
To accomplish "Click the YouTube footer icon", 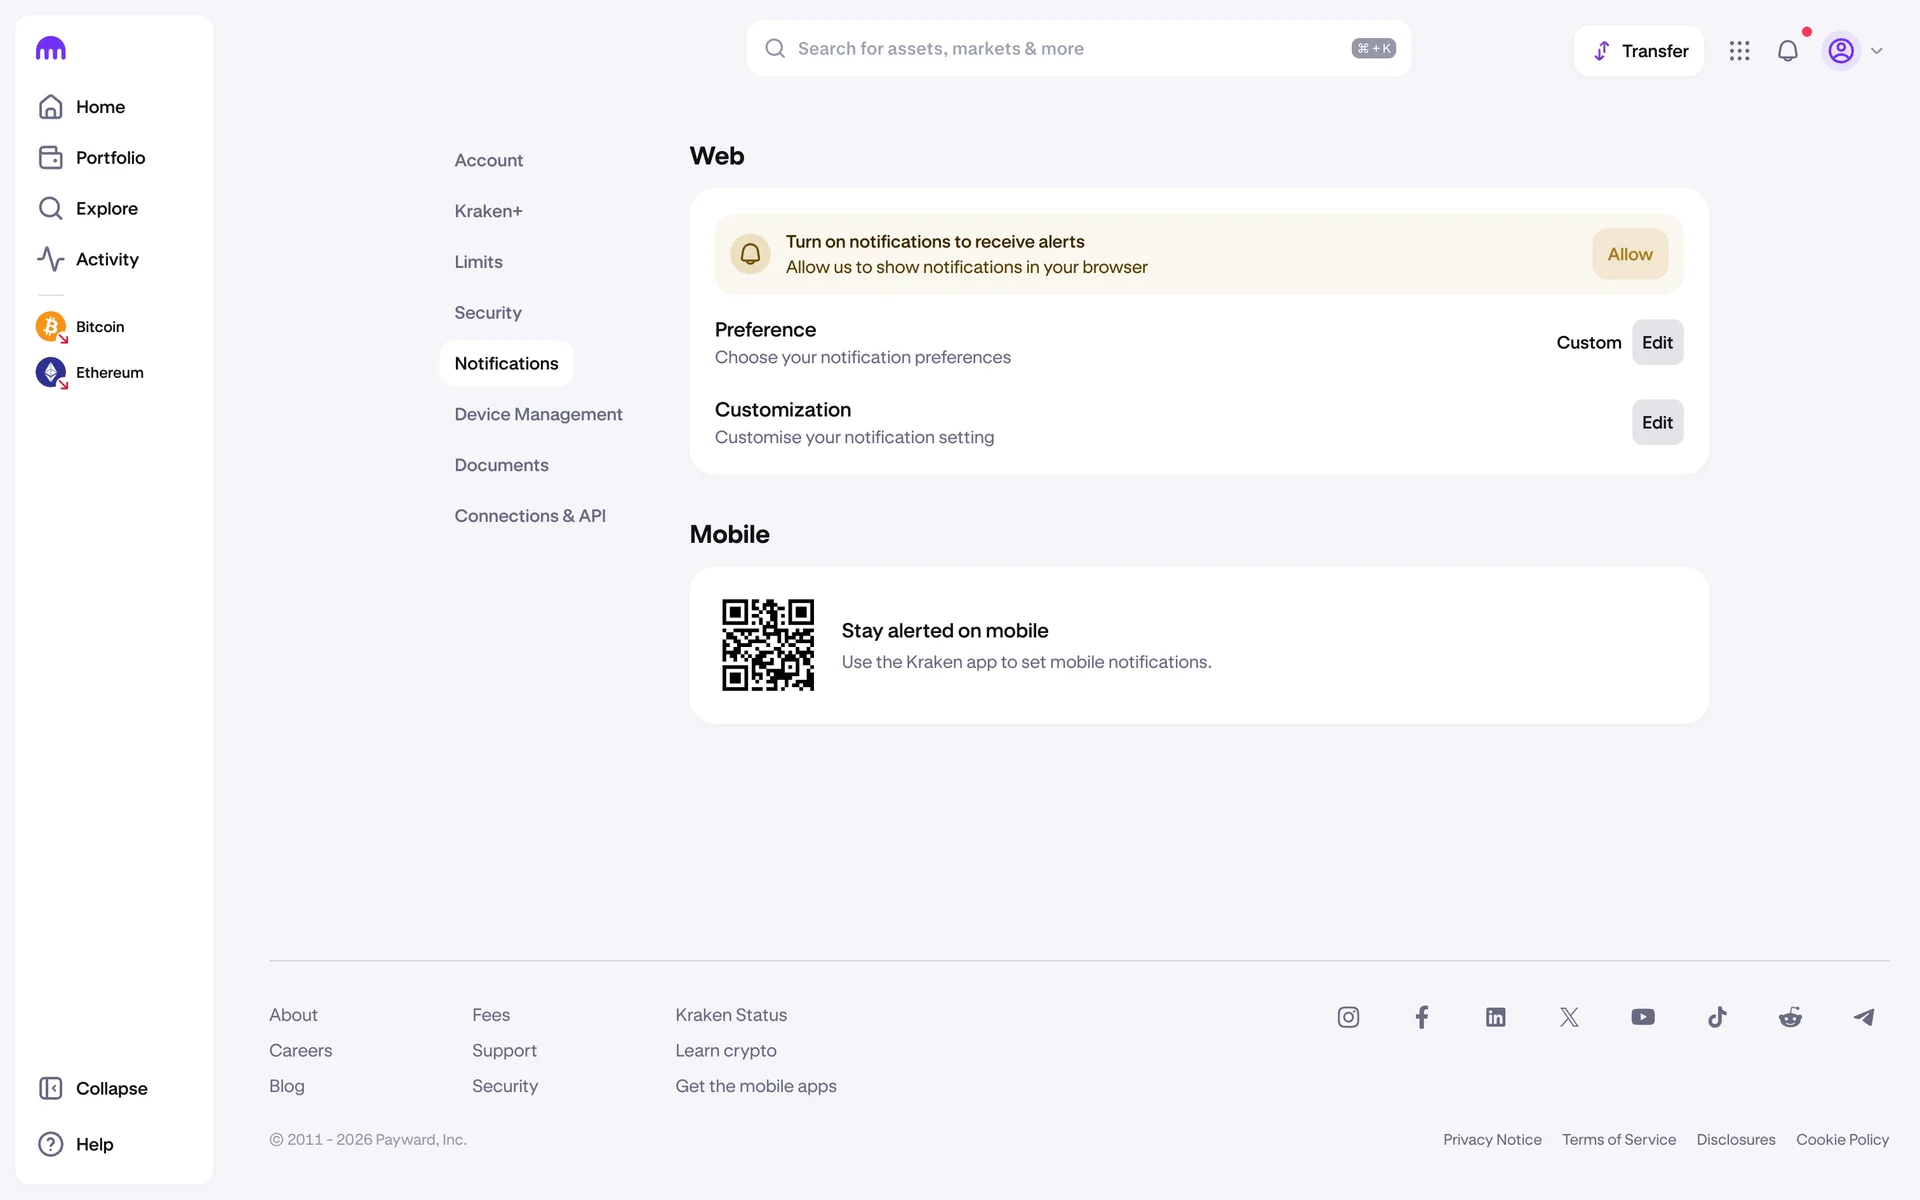I will tap(1642, 1017).
